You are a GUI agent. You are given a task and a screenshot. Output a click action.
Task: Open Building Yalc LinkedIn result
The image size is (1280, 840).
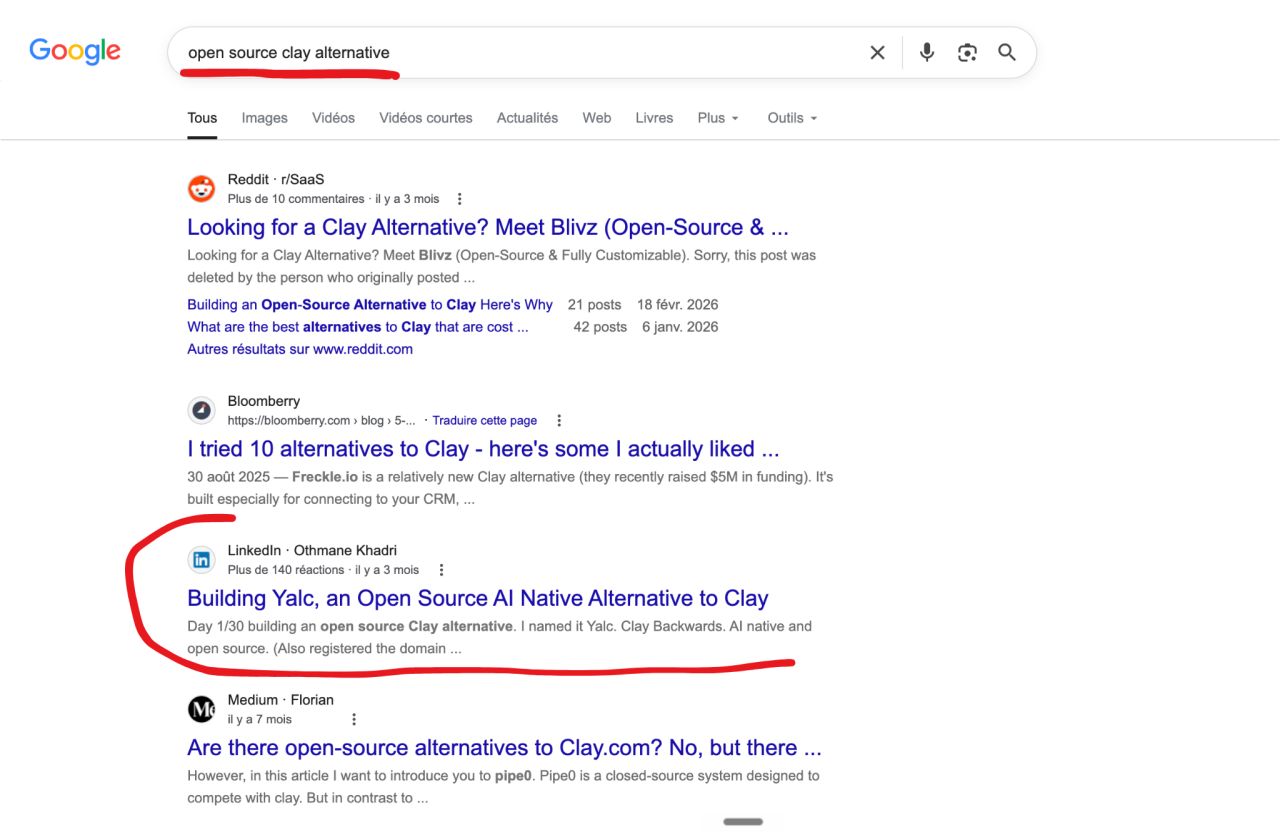[x=478, y=599]
